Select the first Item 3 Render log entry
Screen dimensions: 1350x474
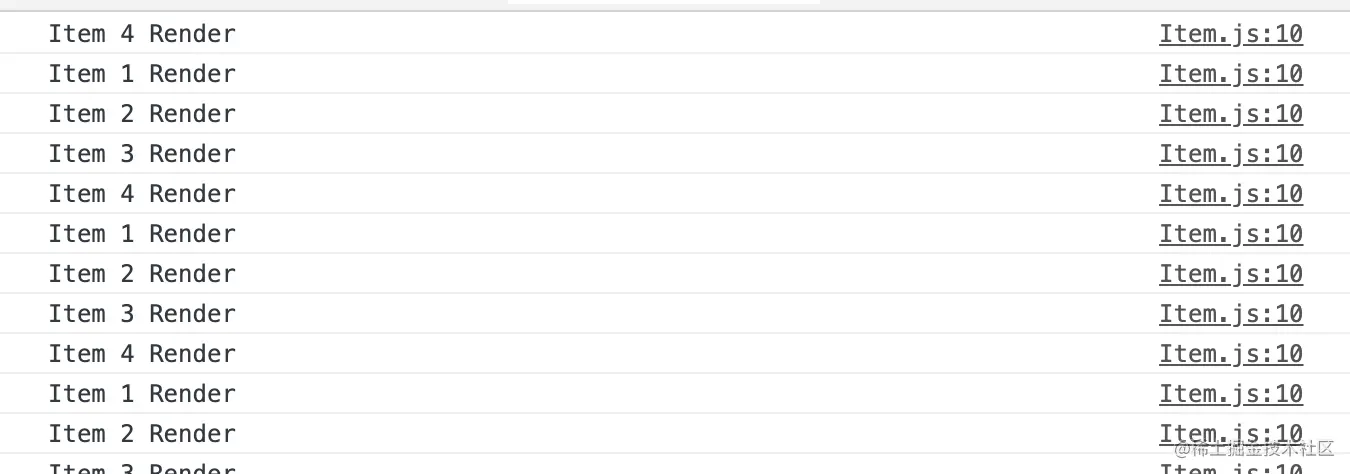pos(142,154)
